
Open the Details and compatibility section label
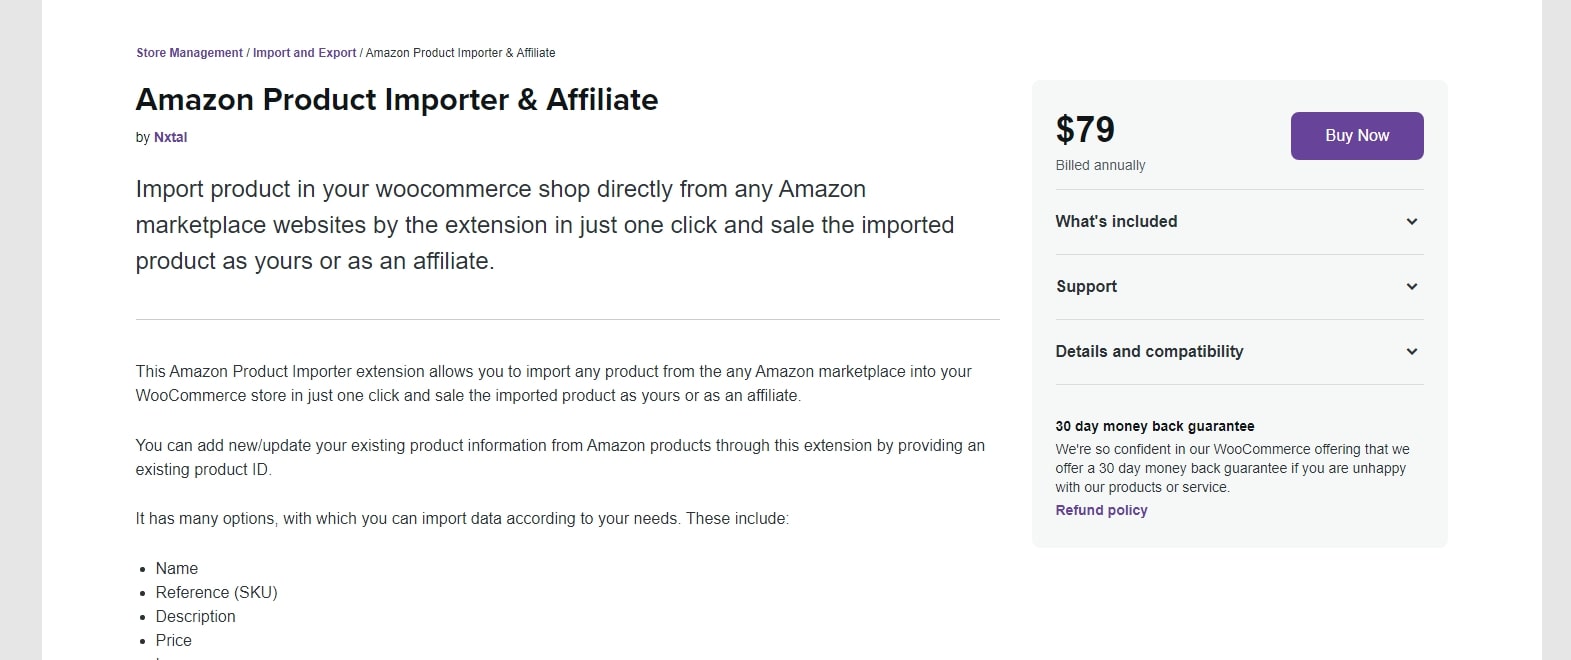[x=1149, y=352]
